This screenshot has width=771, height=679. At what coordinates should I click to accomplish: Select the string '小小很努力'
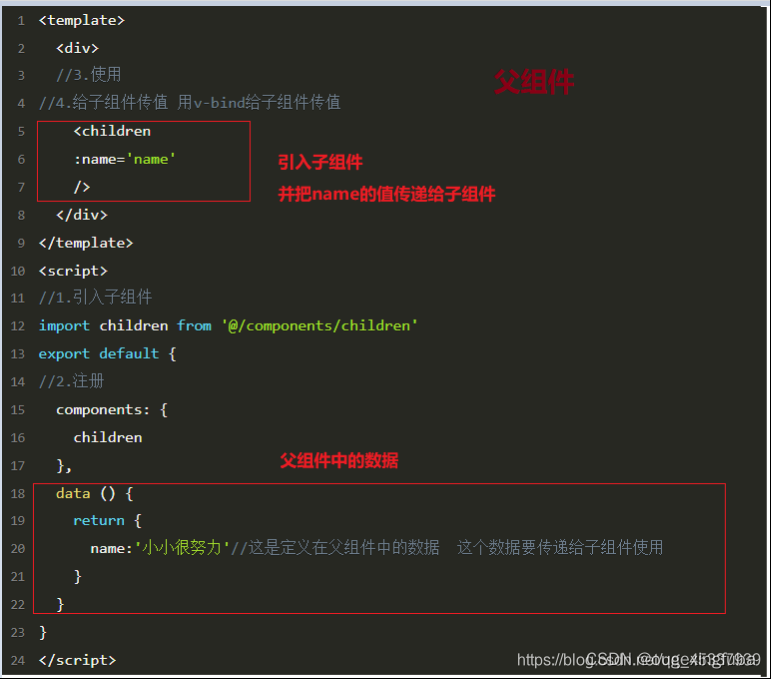click(182, 548)
